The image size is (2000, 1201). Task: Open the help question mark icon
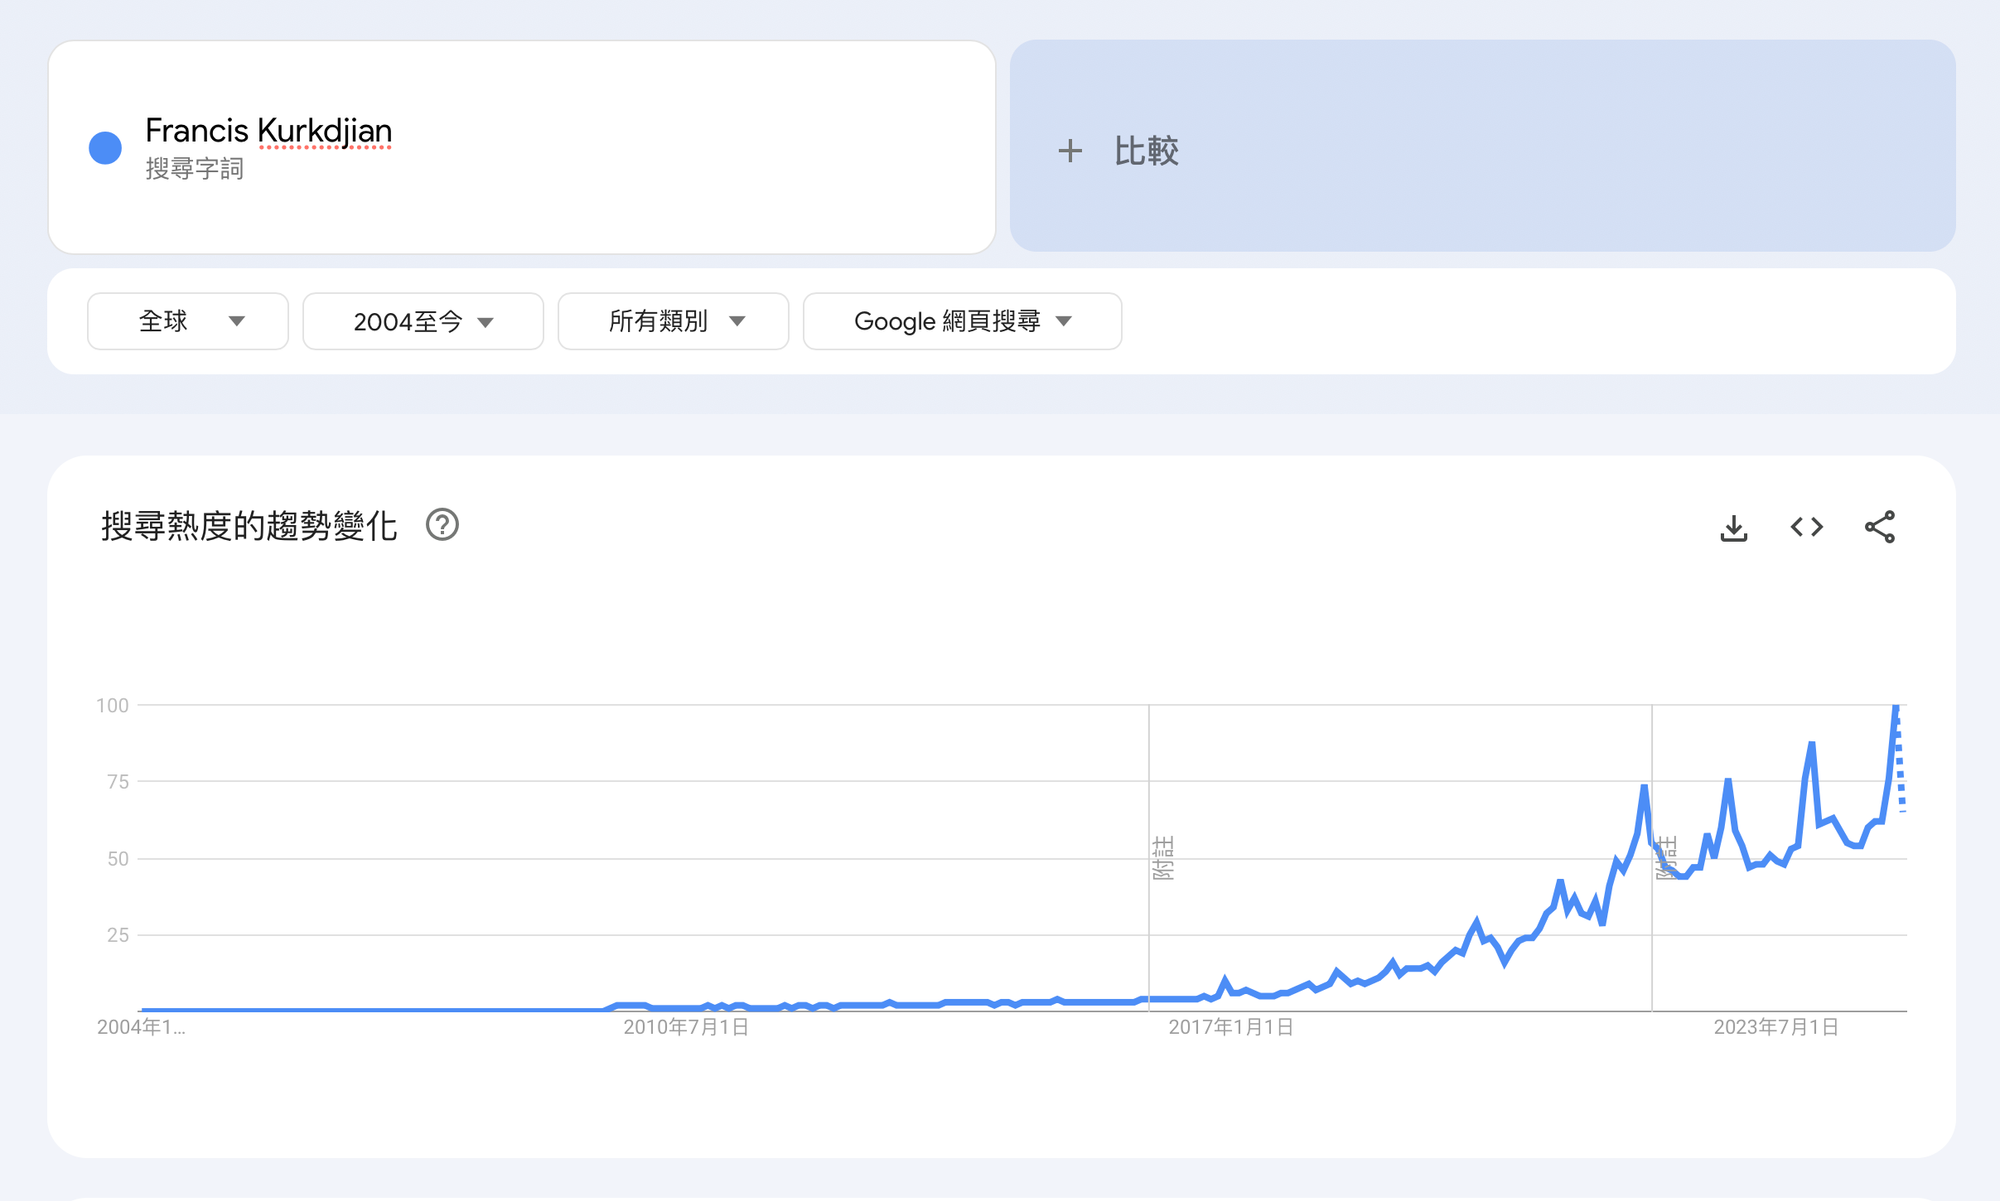(442, 525)
